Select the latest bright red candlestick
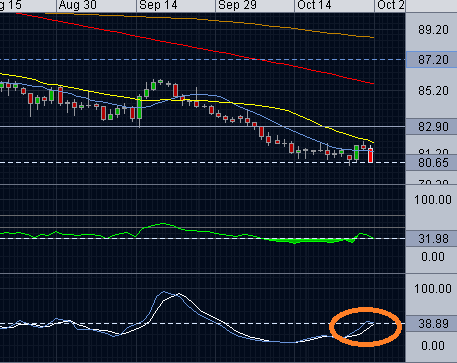 [370, 156]
